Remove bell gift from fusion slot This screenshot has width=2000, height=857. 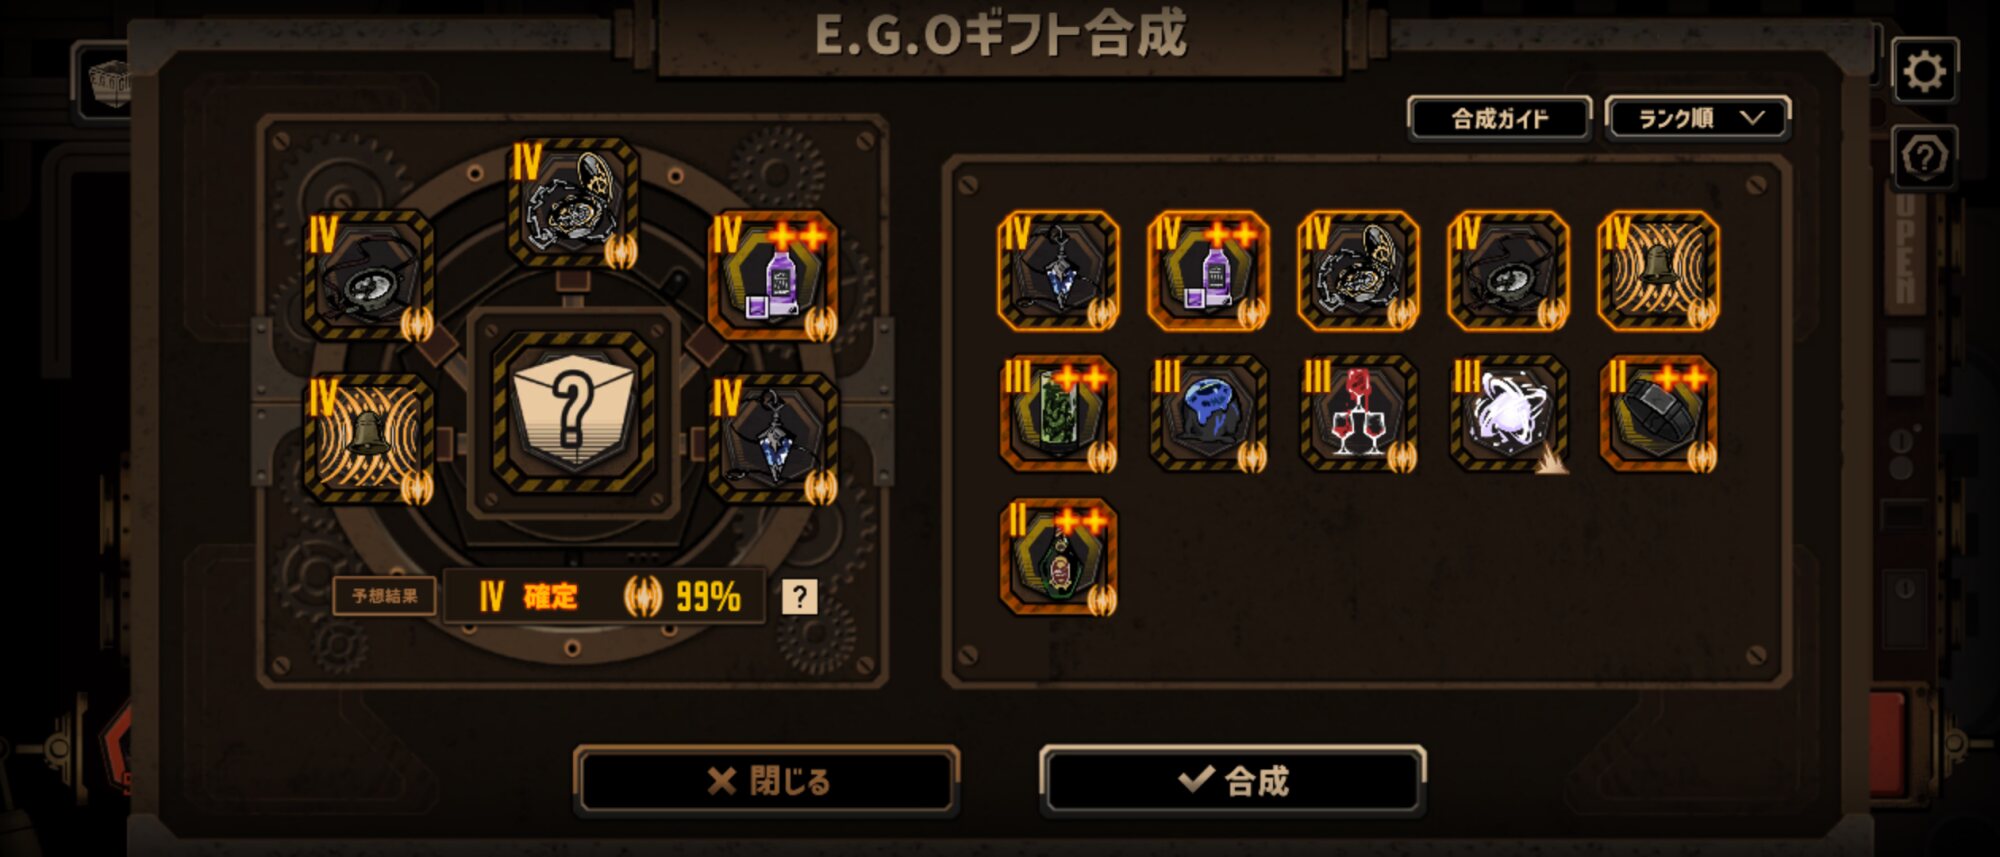tap(369, 439)
